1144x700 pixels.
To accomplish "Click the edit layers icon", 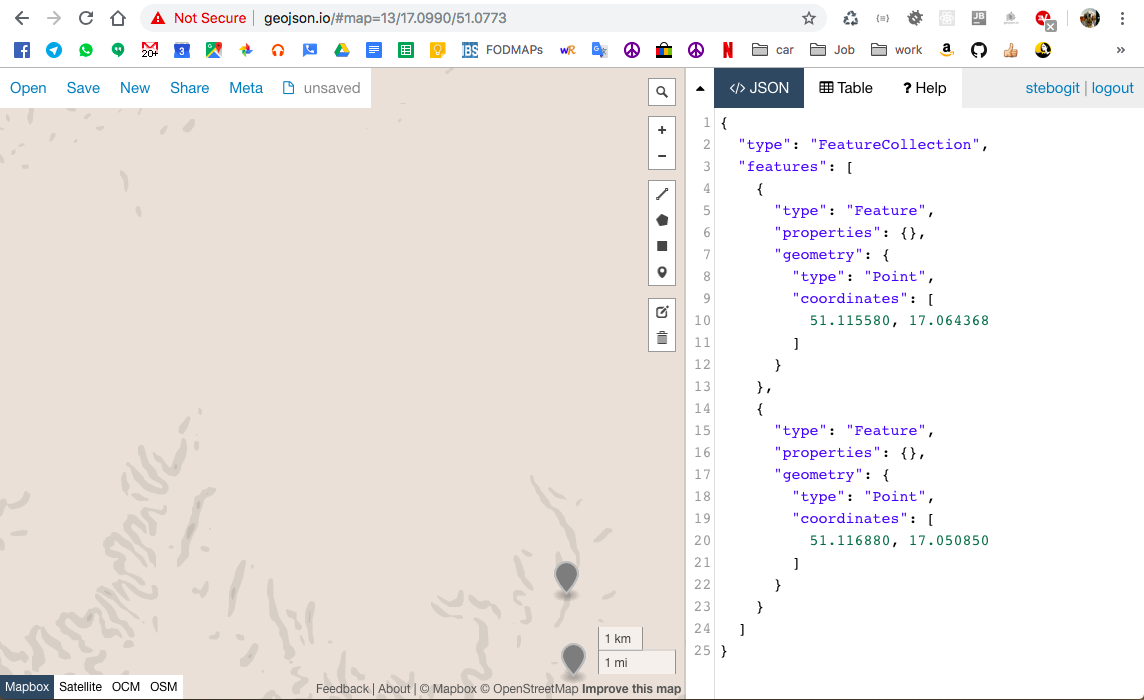I will click(661, 311).
